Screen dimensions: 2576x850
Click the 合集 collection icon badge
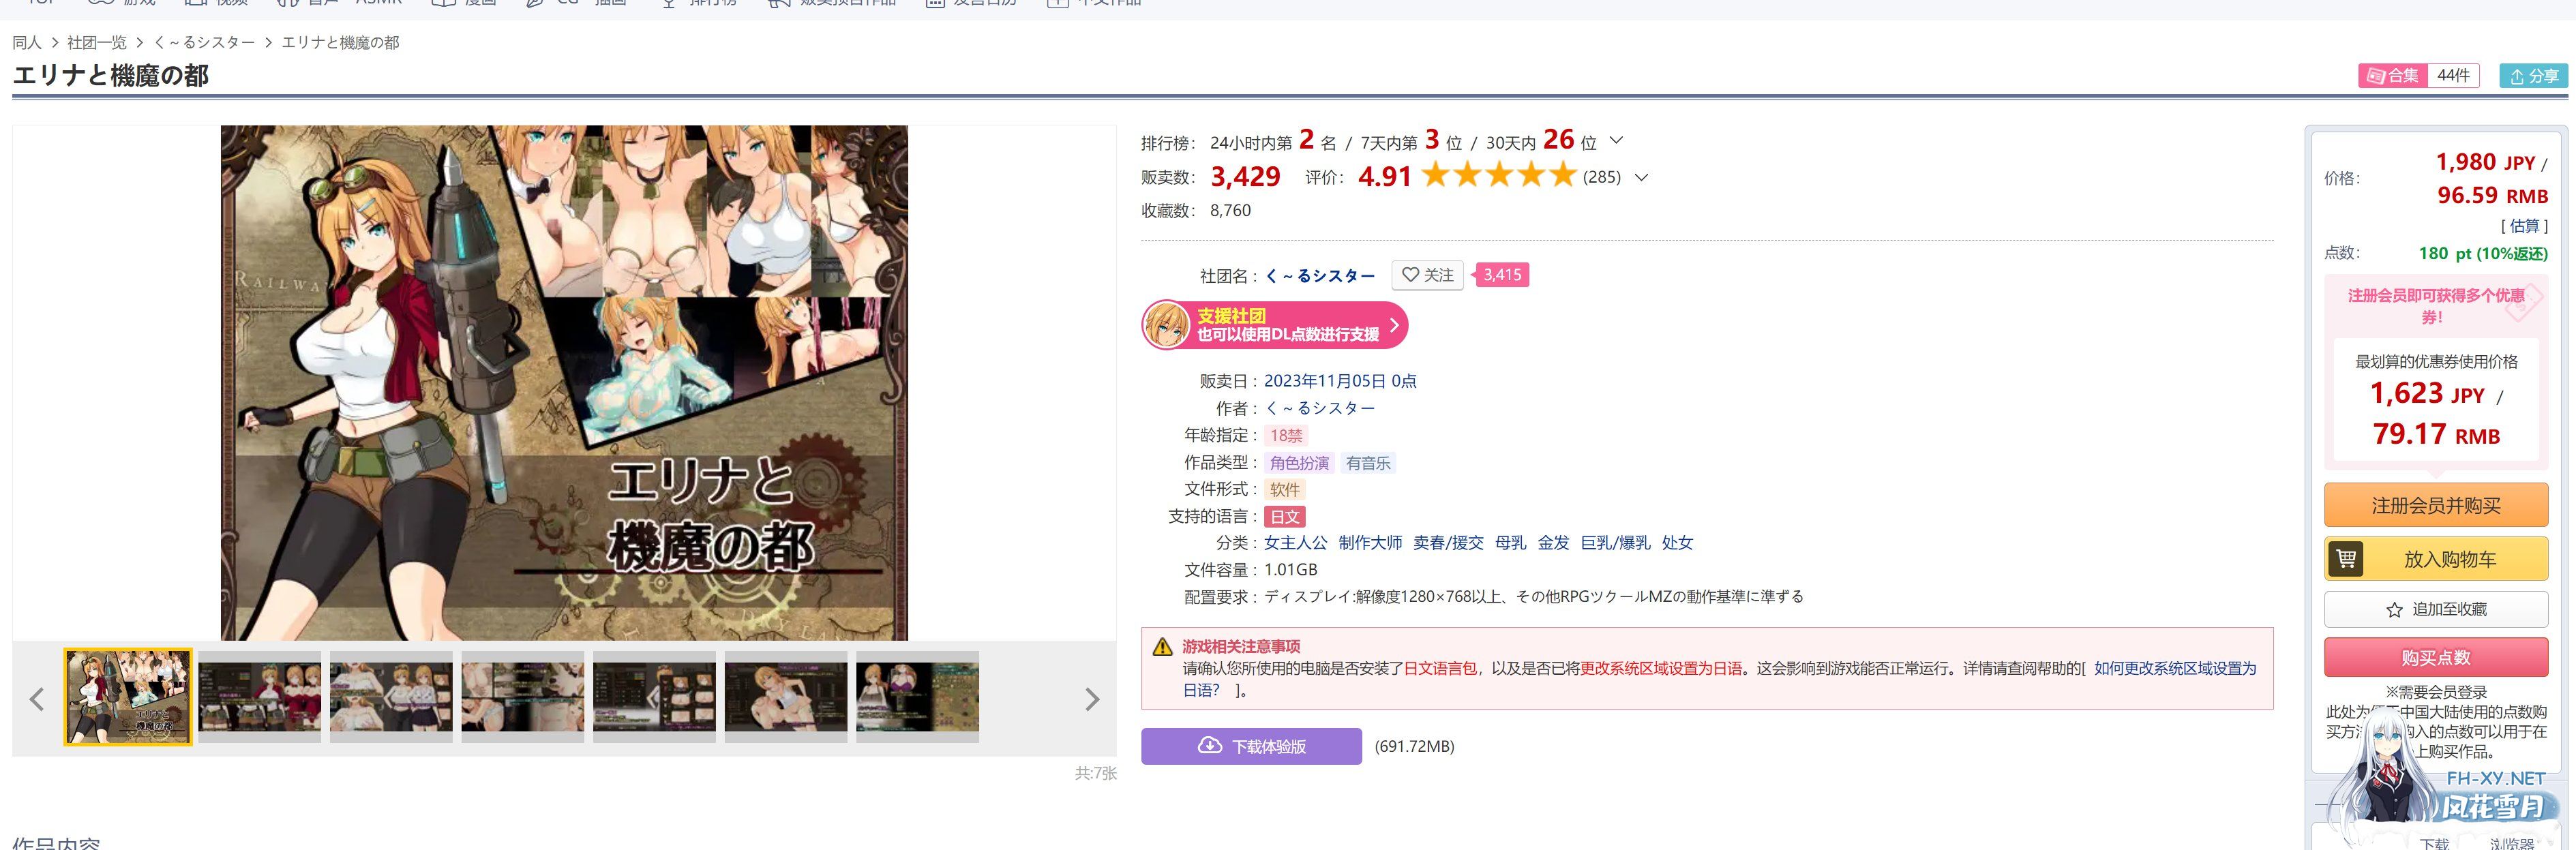[x=2393, y=76]
